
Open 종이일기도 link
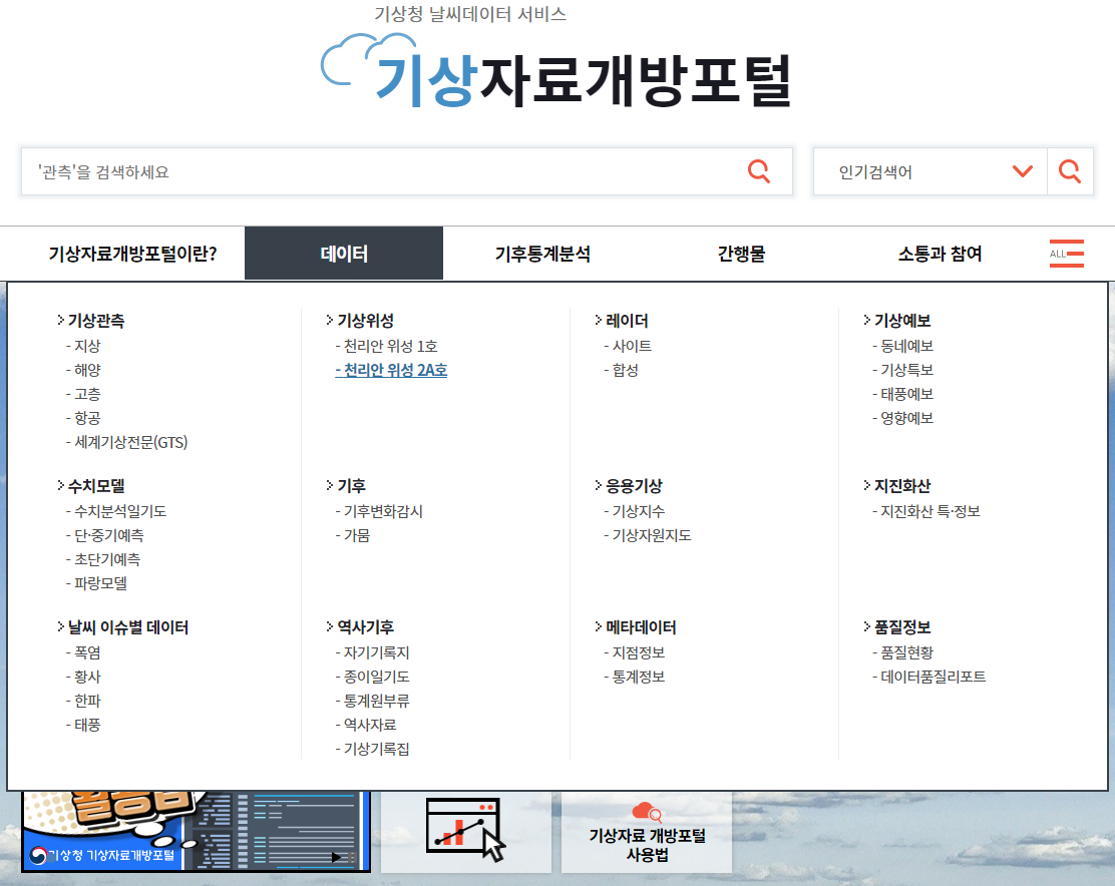click(373, 677)
